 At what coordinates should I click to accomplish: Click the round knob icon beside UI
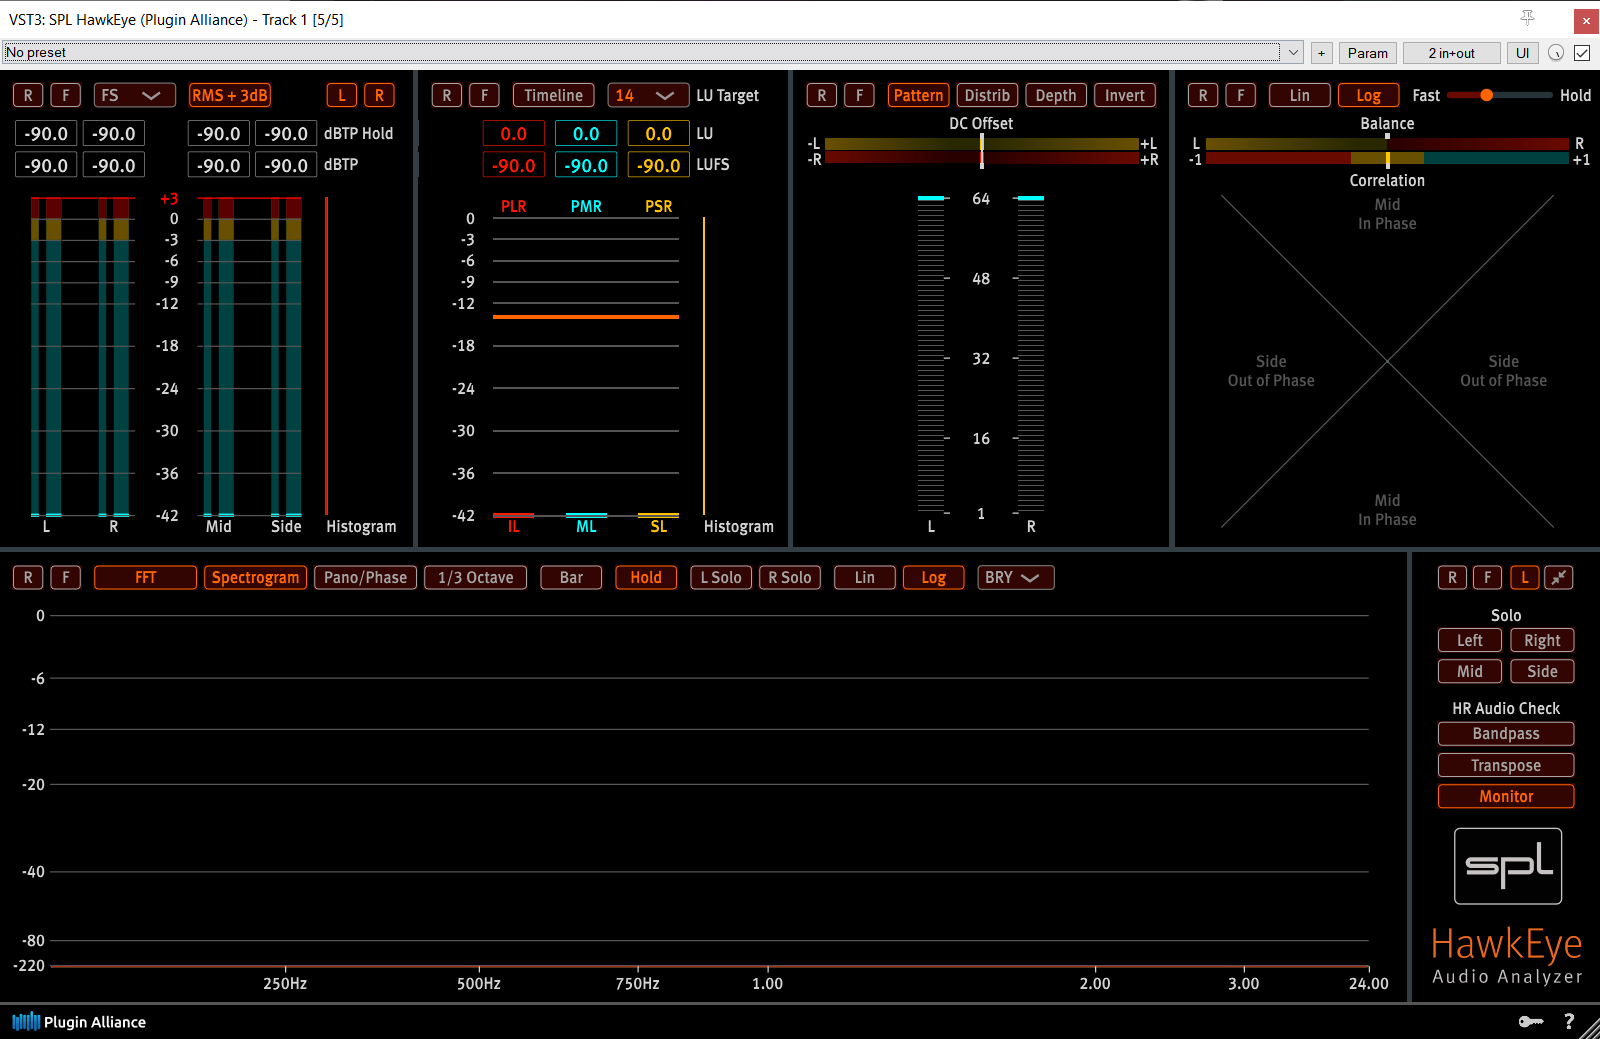click(x=1555, y=53)
